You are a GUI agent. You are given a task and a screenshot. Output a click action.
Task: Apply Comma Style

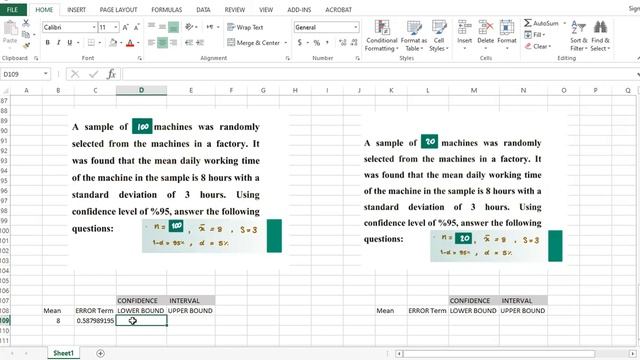328,42
